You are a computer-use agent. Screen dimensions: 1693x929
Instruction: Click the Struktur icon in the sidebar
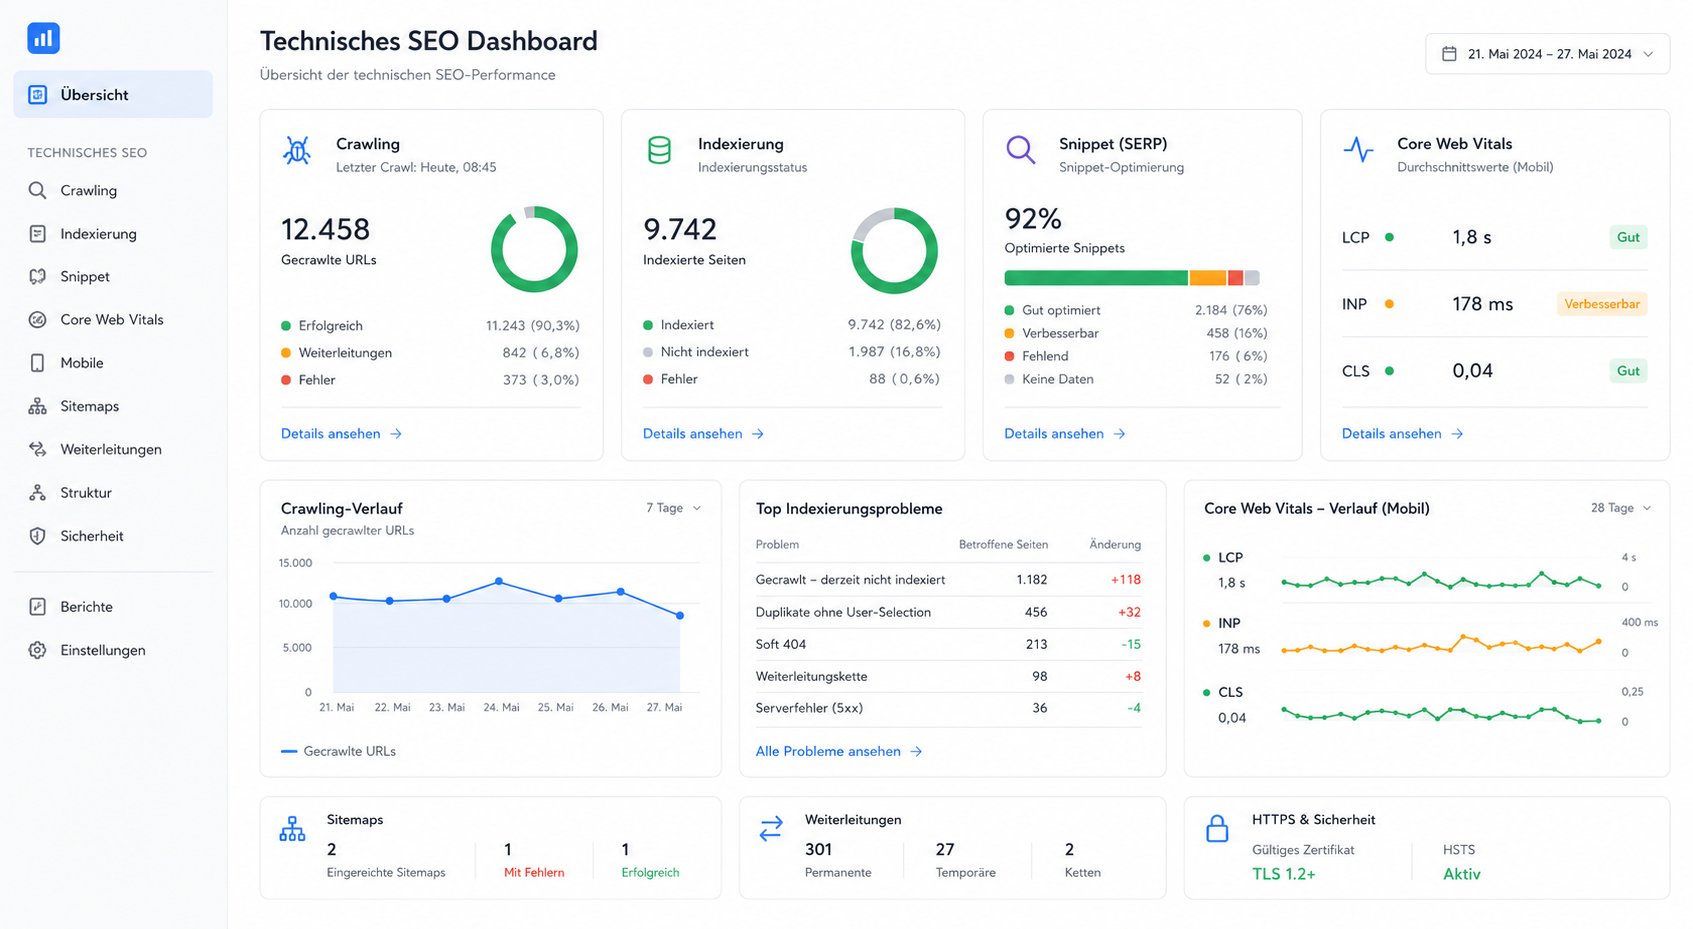(37, 493)
